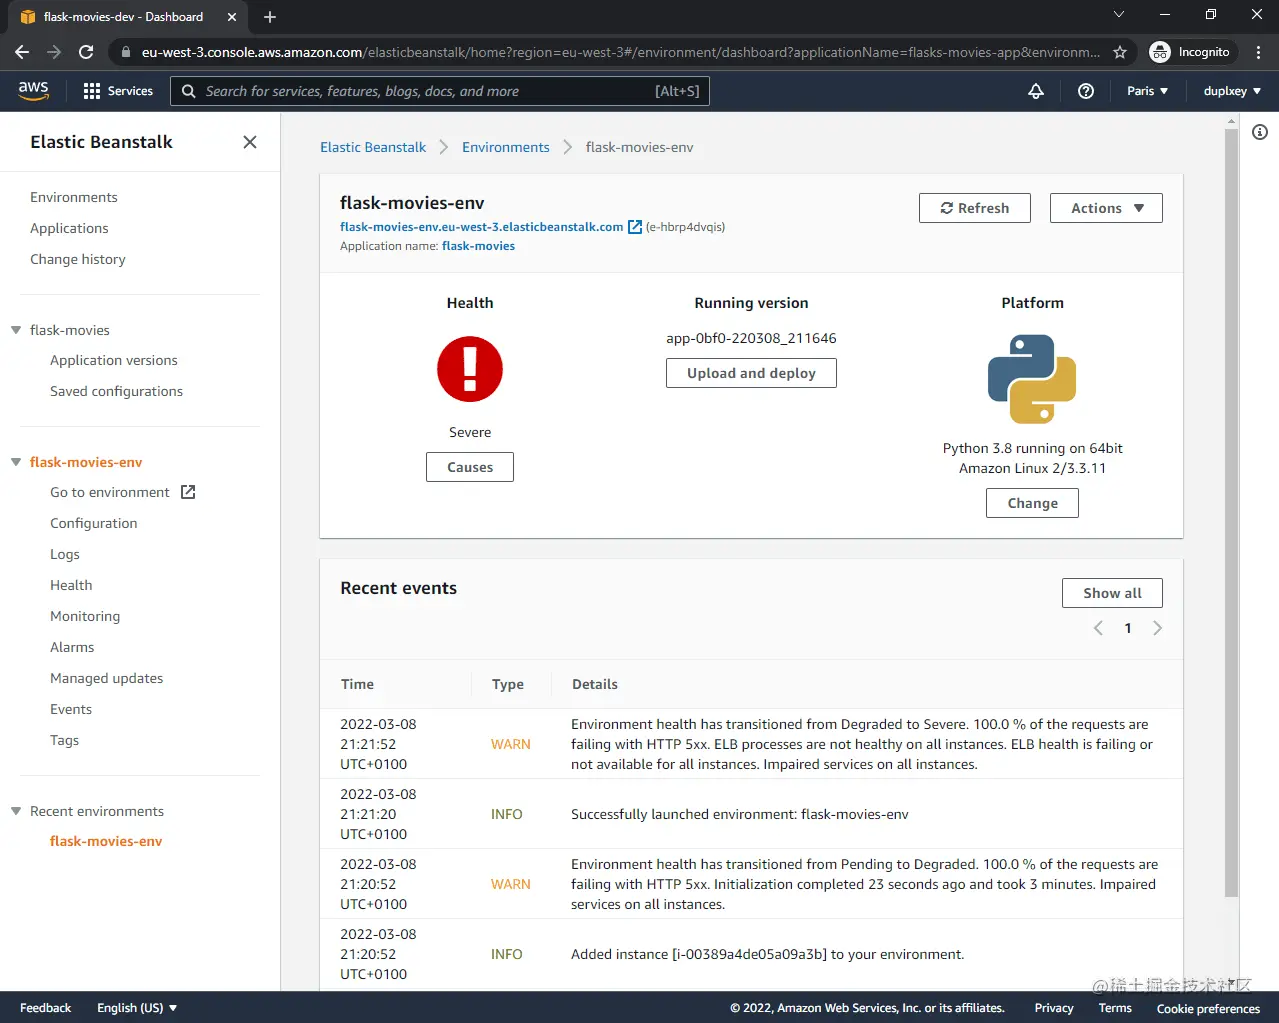Open Health in the sidebar

point(71,585)
